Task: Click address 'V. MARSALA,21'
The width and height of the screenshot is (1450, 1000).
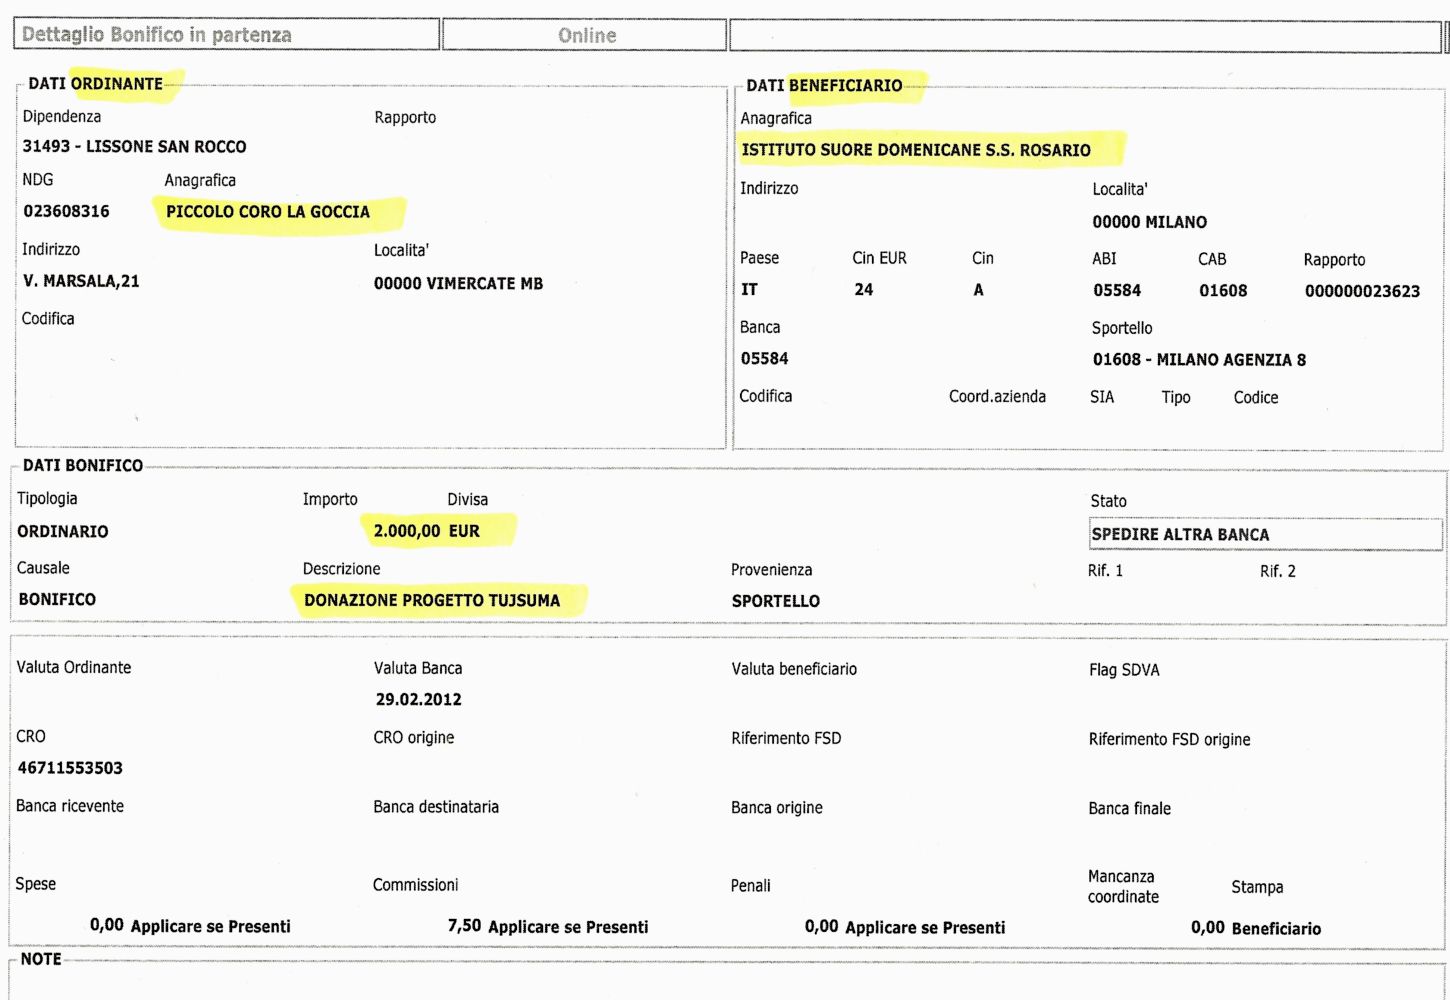Action: [81, 281]
